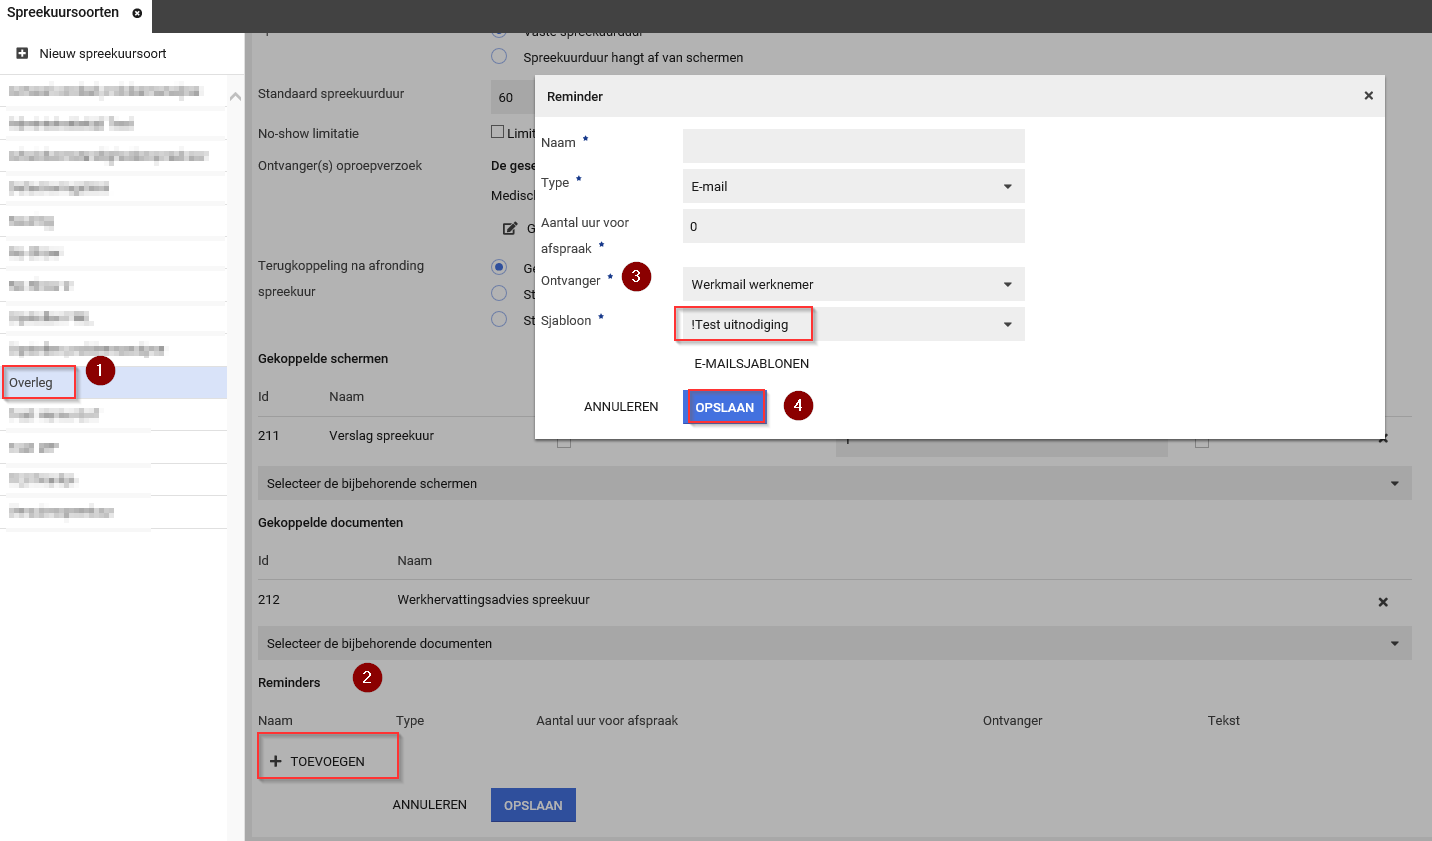Click the plus icon beside Nieuw spreekuursoort
Screen dimensions: 1432x841
tap(22, 54)
